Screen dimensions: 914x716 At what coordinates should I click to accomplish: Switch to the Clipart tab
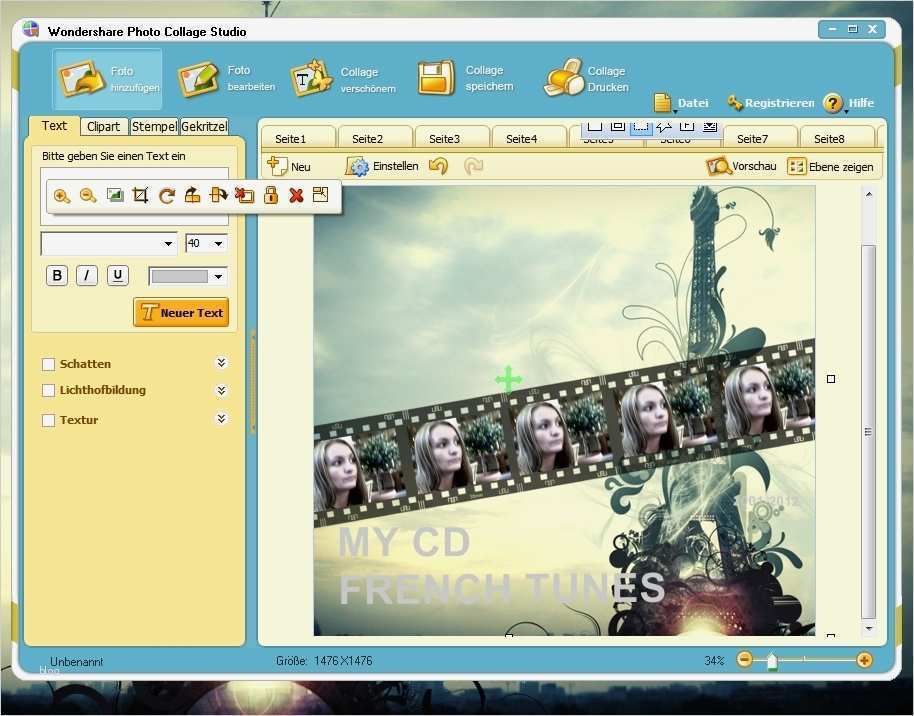[x=103, y=127]
